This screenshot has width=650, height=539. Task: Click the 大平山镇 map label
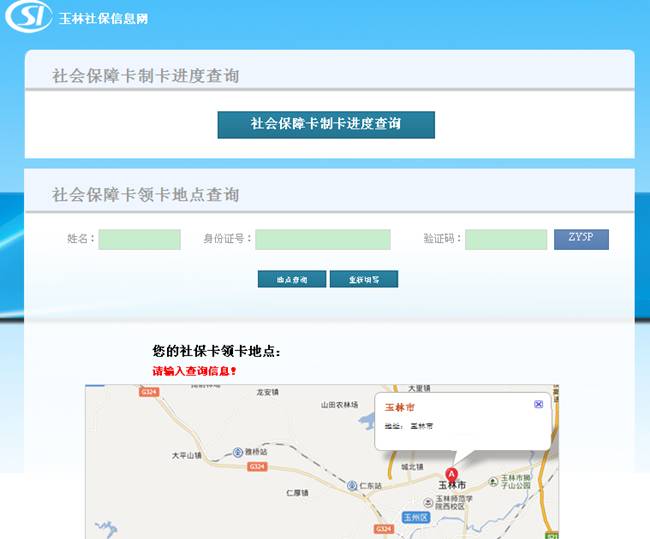pos(187,456)
